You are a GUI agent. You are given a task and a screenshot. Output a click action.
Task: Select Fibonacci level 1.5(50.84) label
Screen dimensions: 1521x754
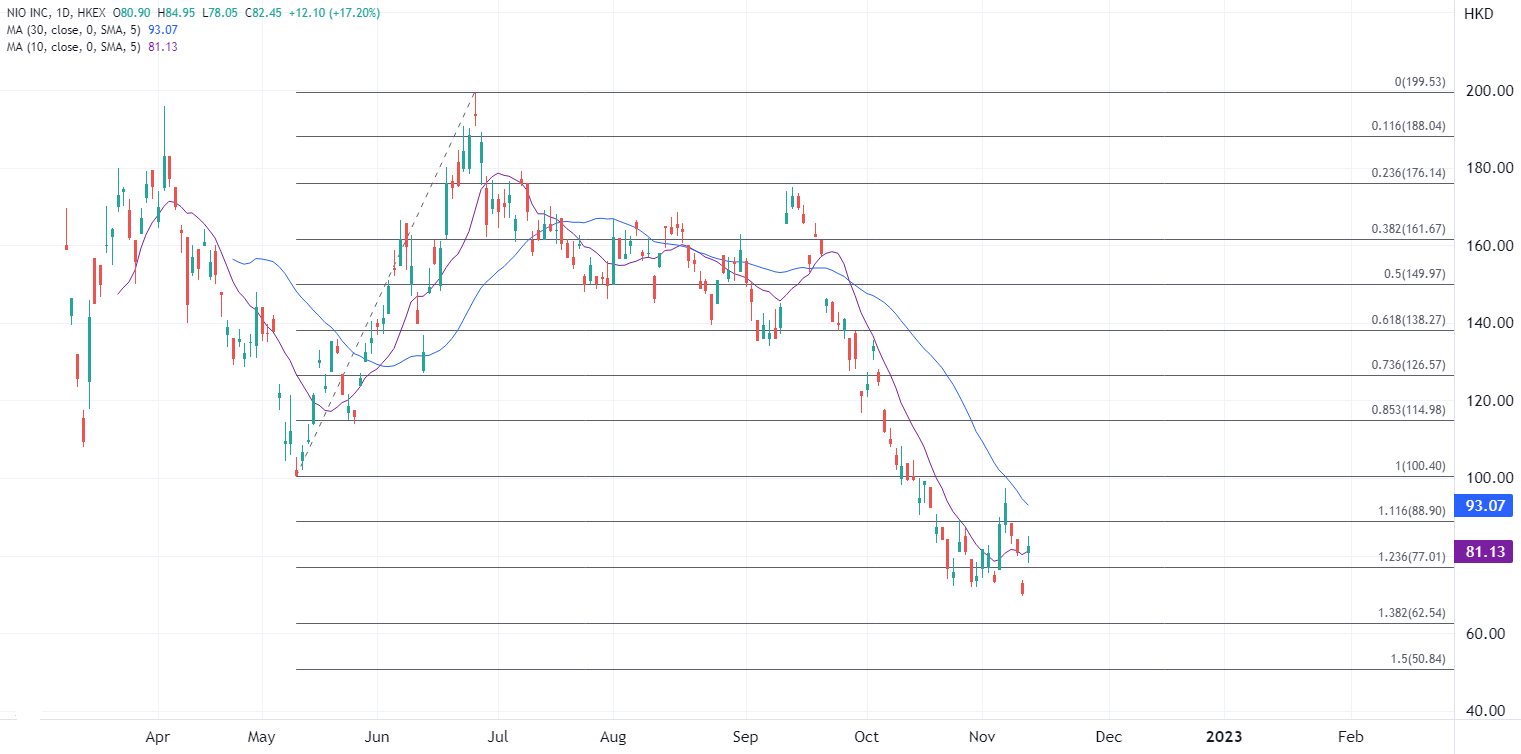coord(1418,658)
